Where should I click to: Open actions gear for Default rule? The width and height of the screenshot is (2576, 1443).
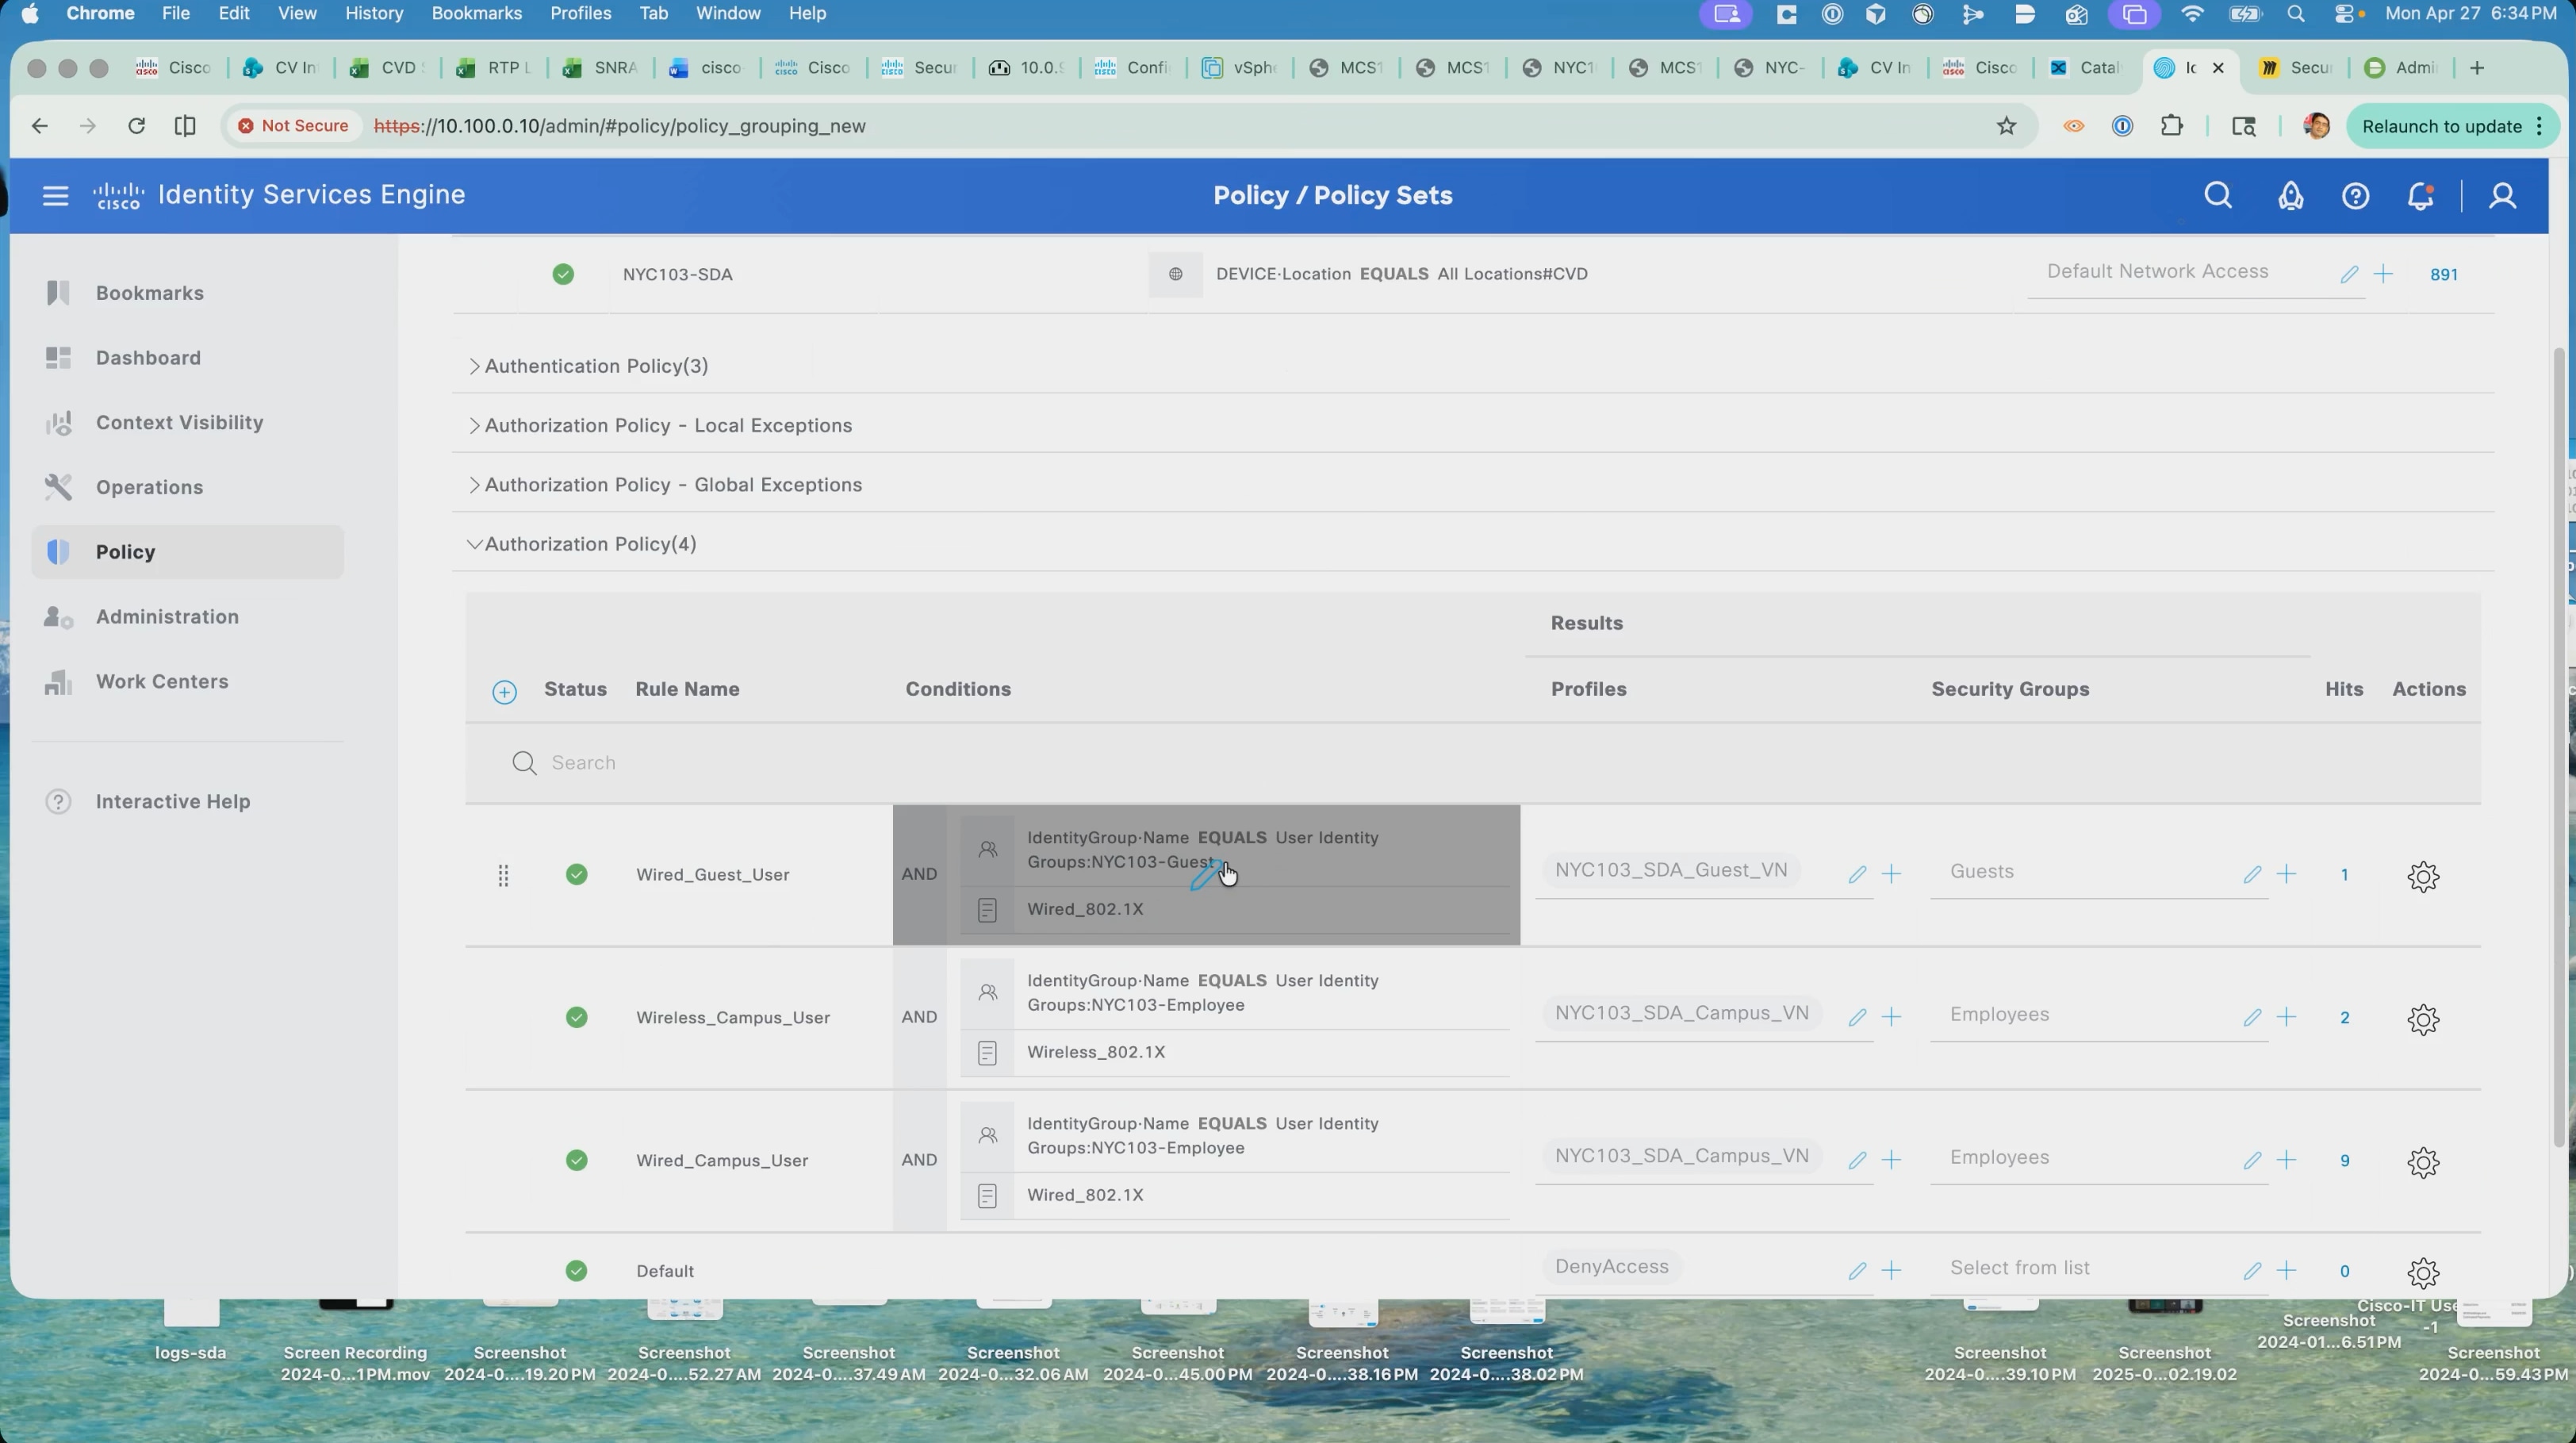click(2423, 1272)
